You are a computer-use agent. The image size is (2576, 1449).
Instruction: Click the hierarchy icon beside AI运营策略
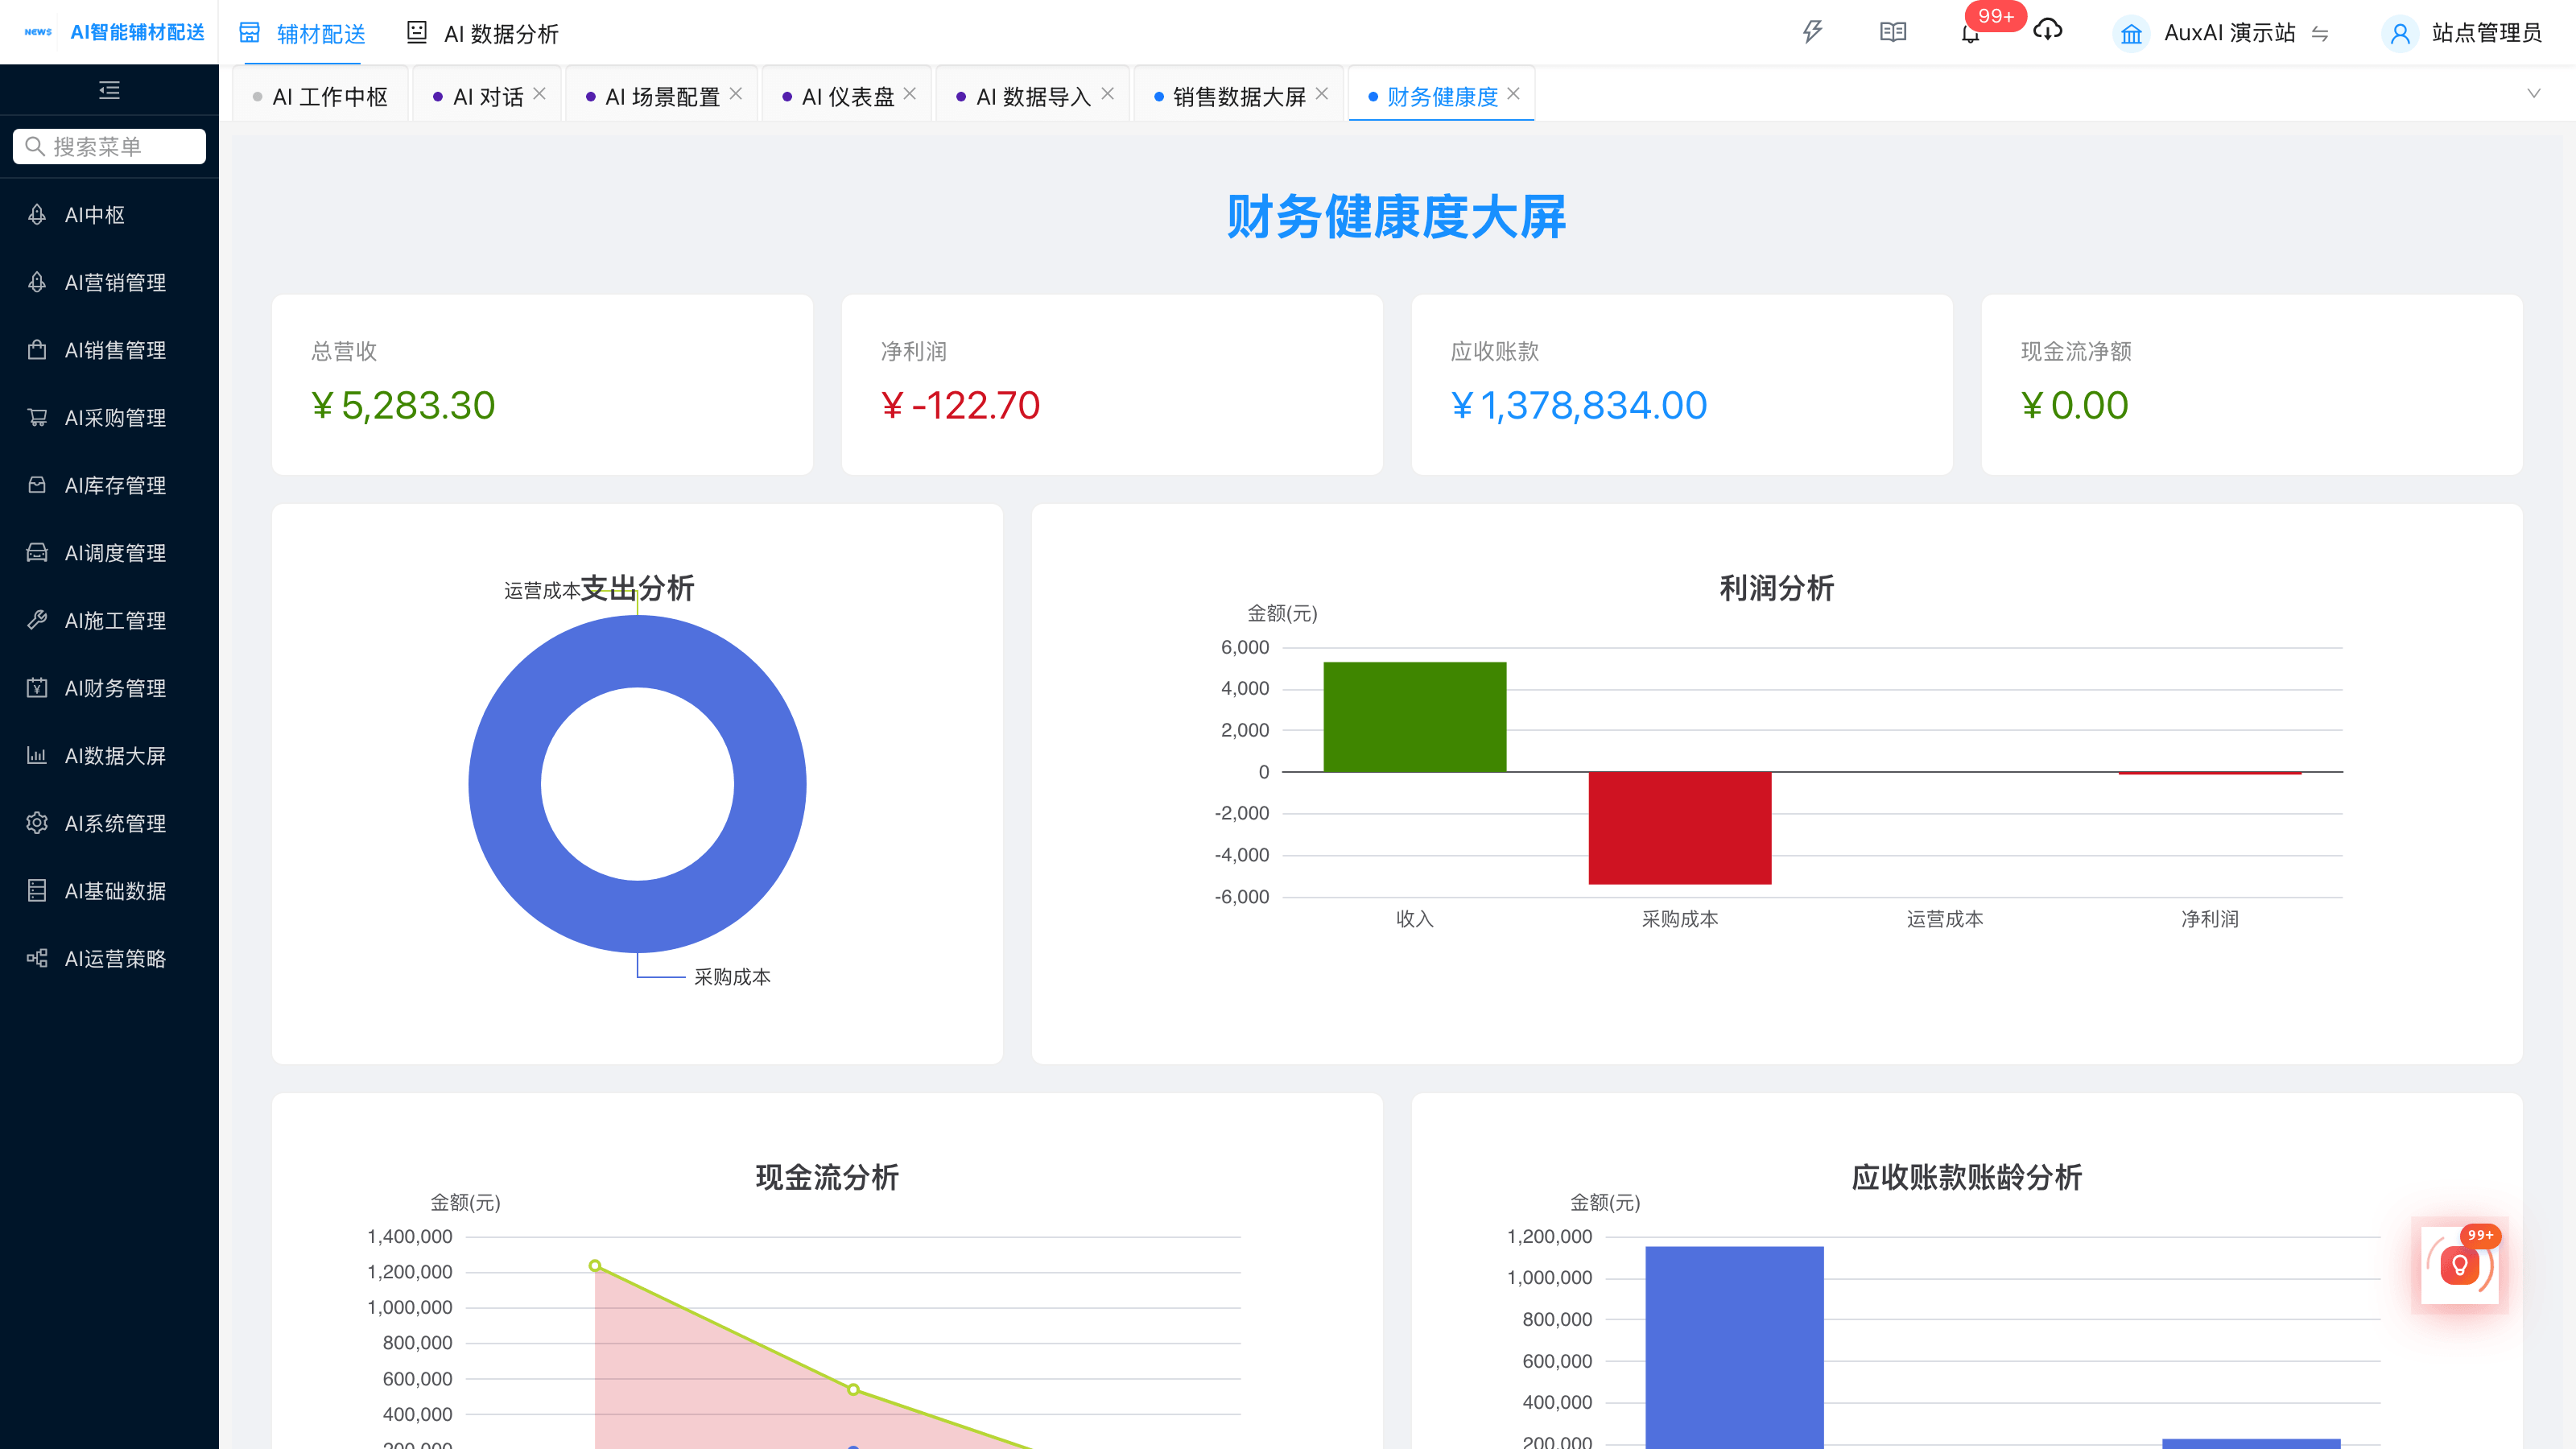point(37,958)
